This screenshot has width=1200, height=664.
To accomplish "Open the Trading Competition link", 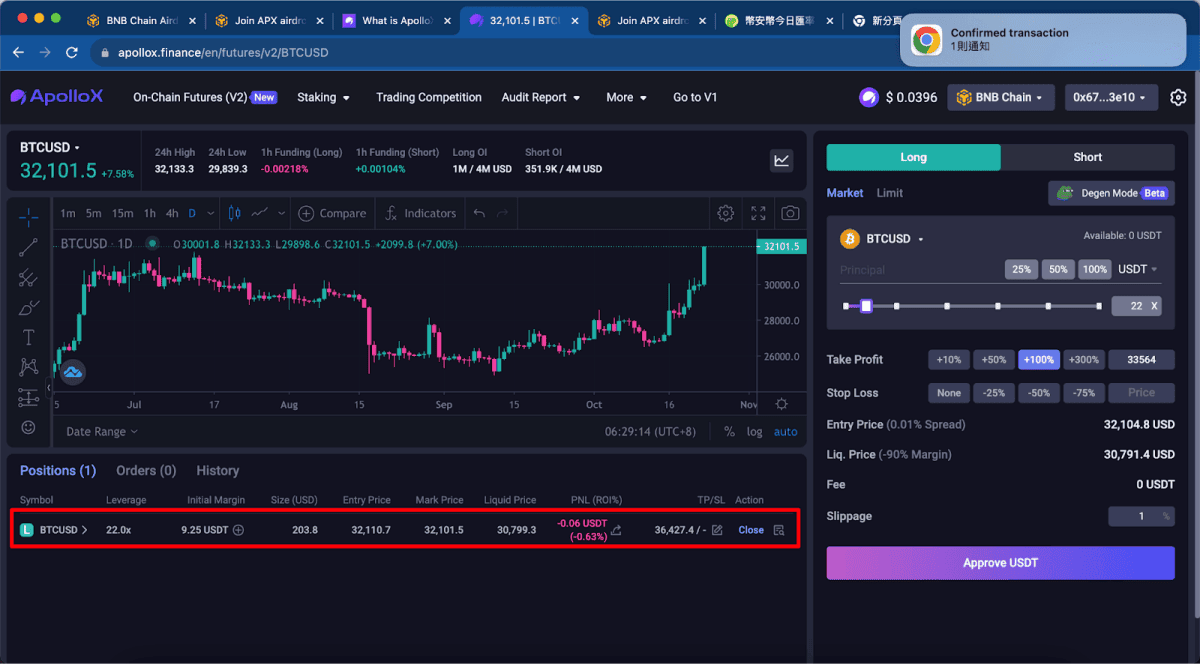I will pyautogui.click(x=429, y=97).
